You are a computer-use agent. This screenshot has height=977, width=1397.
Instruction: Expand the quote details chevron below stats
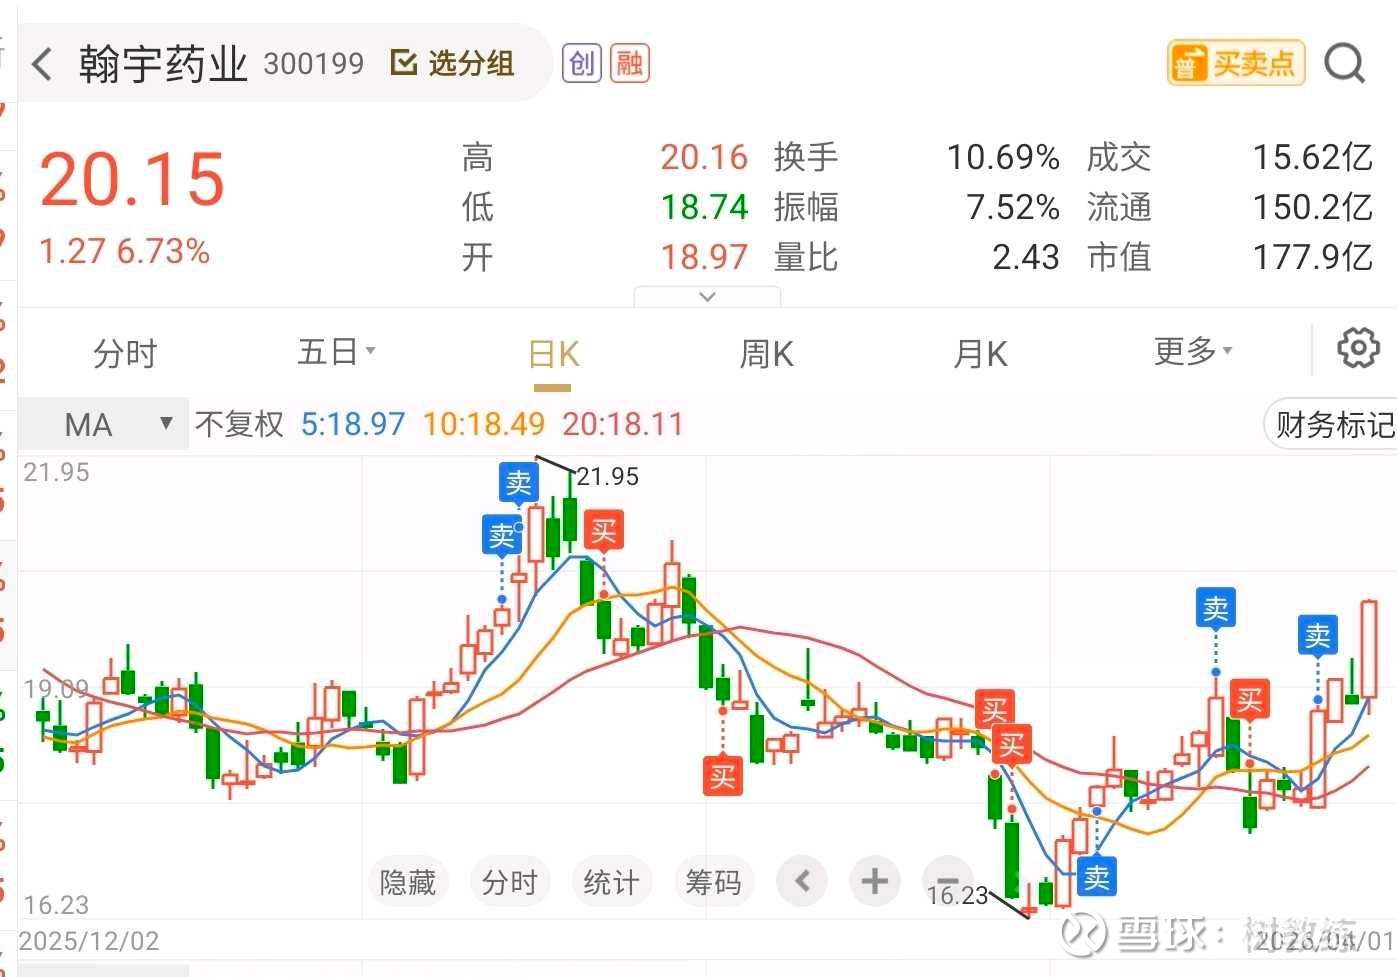(x=707, y=297)
